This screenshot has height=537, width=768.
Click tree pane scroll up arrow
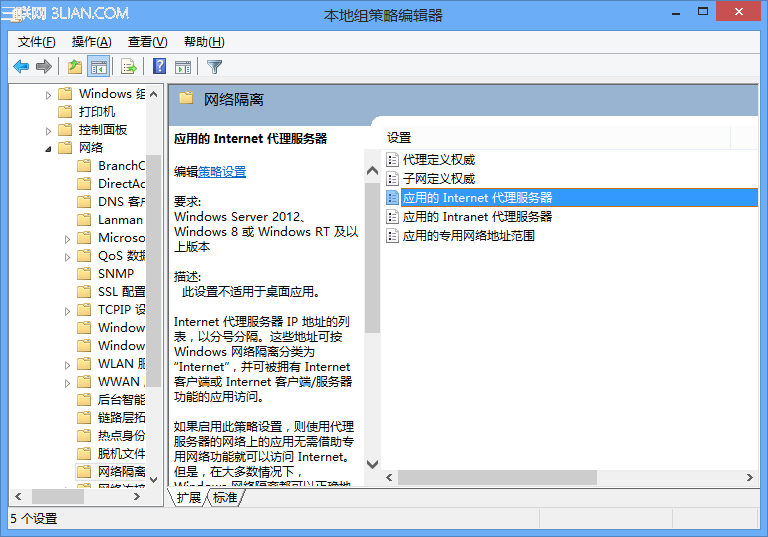pyautogui.click(x=153, y=94)
